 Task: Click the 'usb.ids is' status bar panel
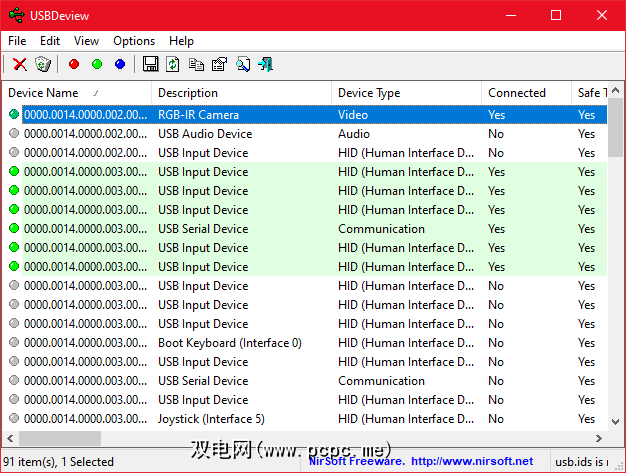(x=581, y=461)
